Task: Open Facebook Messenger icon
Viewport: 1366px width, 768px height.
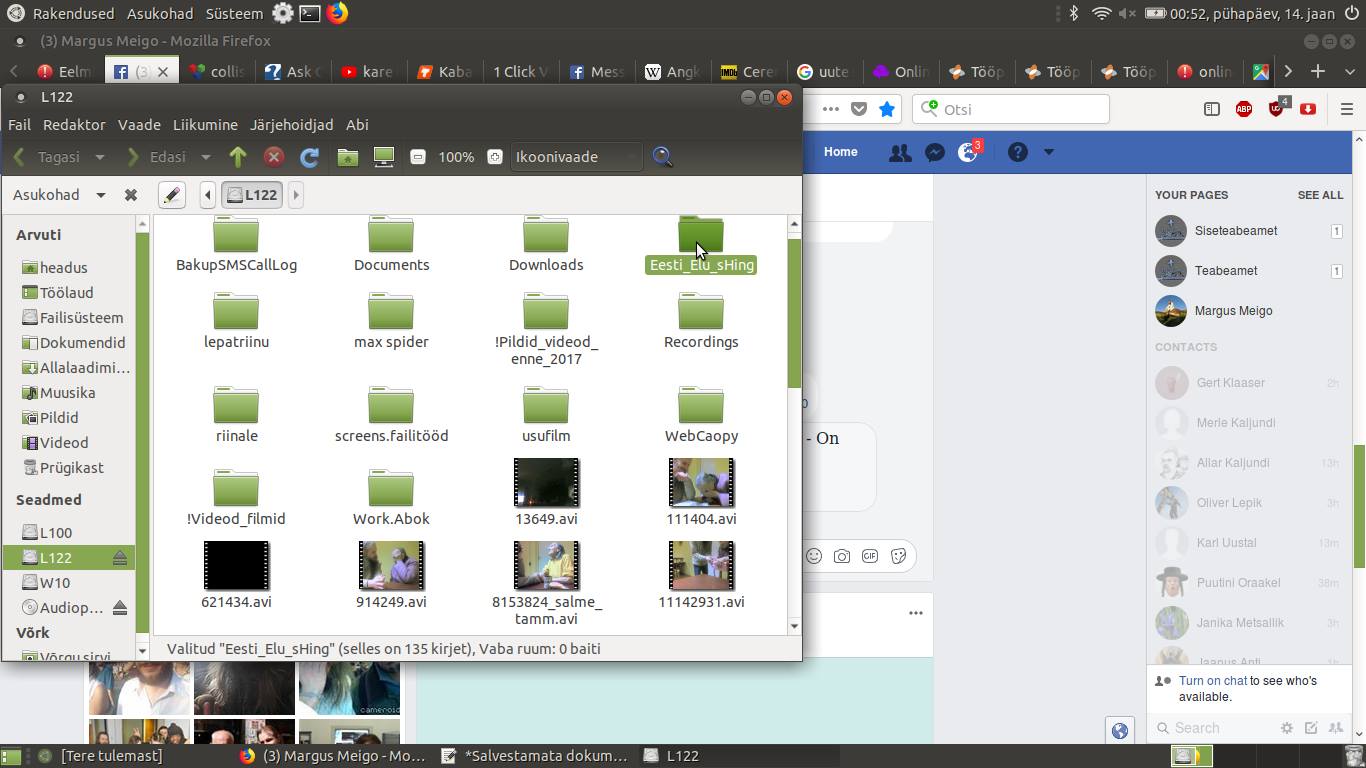Action: (x=935, y=152)
